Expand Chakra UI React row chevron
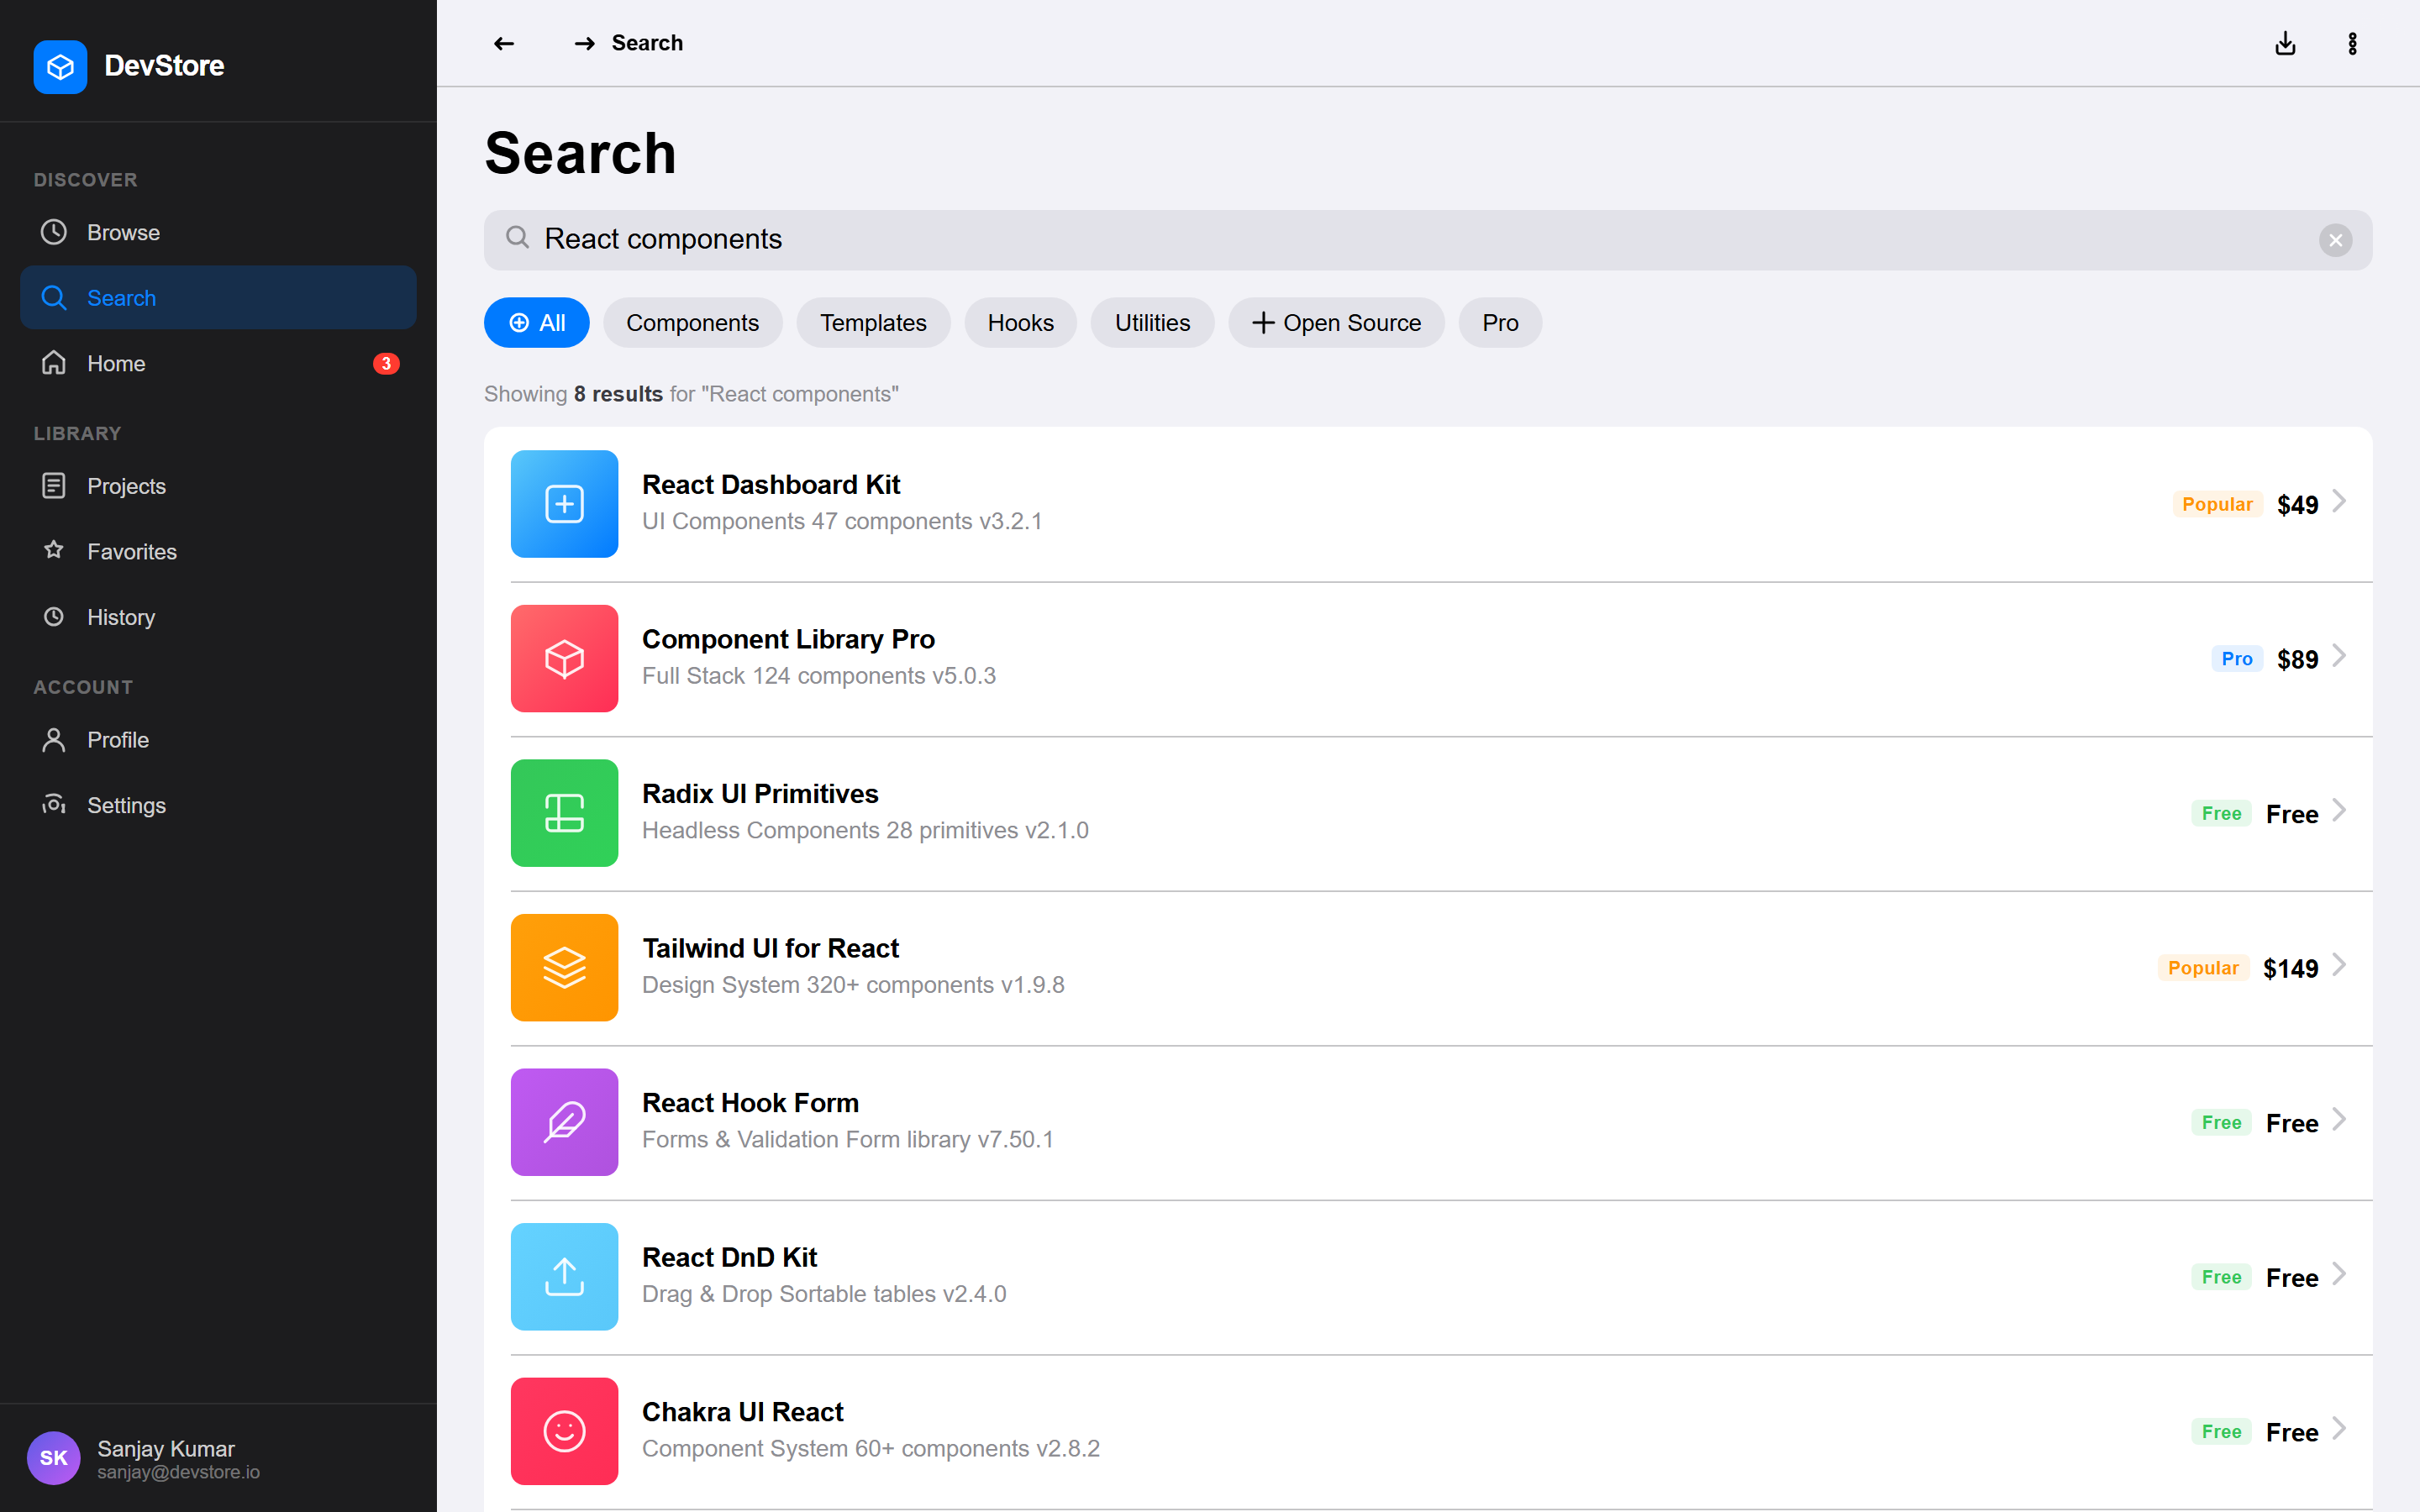The height and width of the screenshot is (1512, 2420). pyautogui.click(x=2339, y=1428)
